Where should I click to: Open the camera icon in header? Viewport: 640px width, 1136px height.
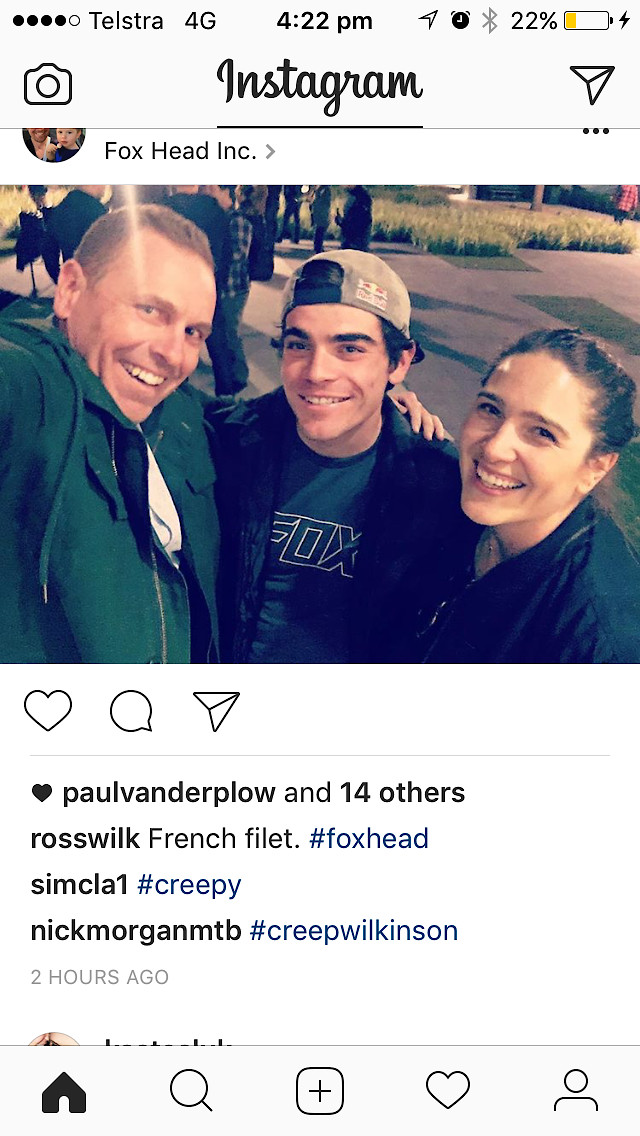click(48, 85)
